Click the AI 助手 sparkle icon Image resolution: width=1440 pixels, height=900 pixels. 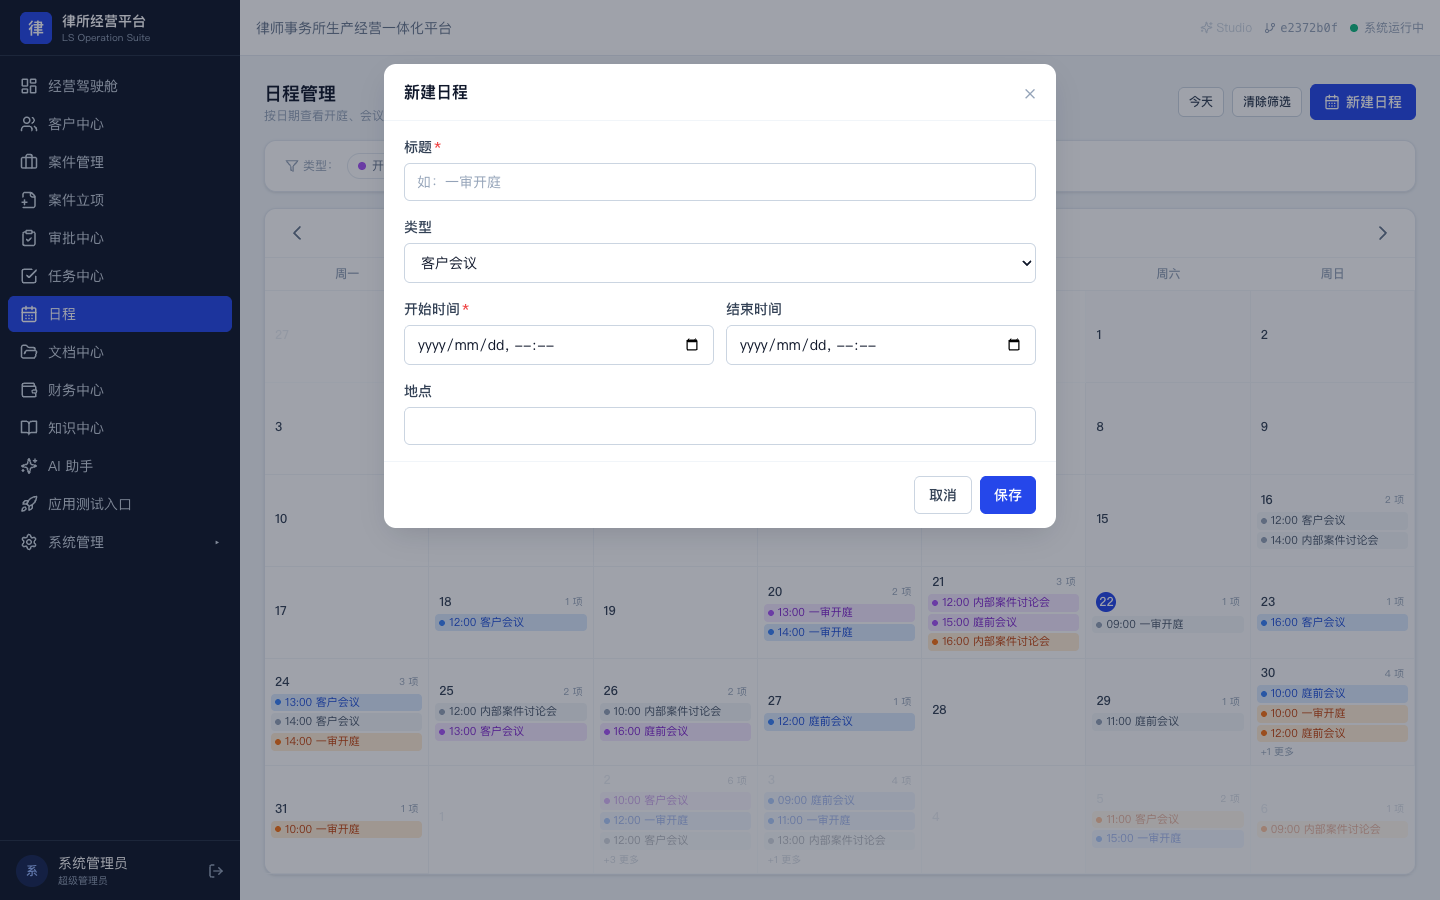(29, 466)
